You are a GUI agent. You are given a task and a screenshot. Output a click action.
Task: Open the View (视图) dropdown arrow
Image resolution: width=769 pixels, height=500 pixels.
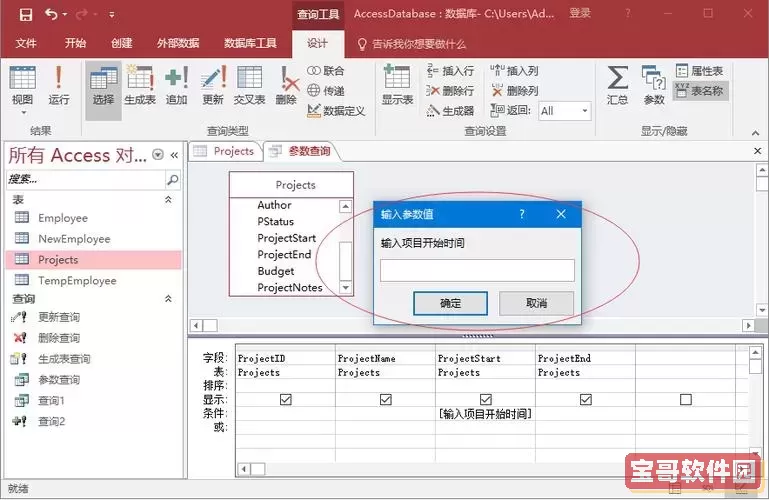pyautogui.click(x=23, y=113)
